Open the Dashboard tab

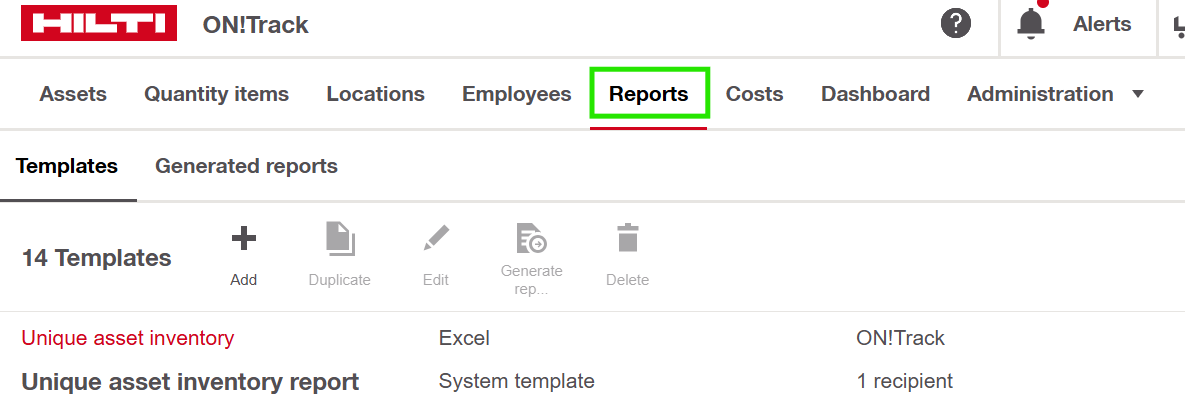[875, 94]
